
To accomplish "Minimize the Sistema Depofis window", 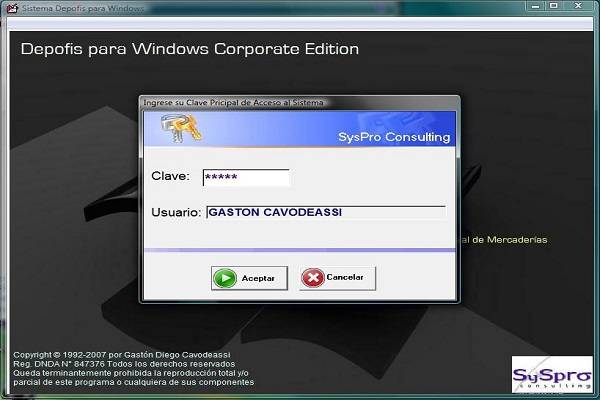I will pos(536,6).
